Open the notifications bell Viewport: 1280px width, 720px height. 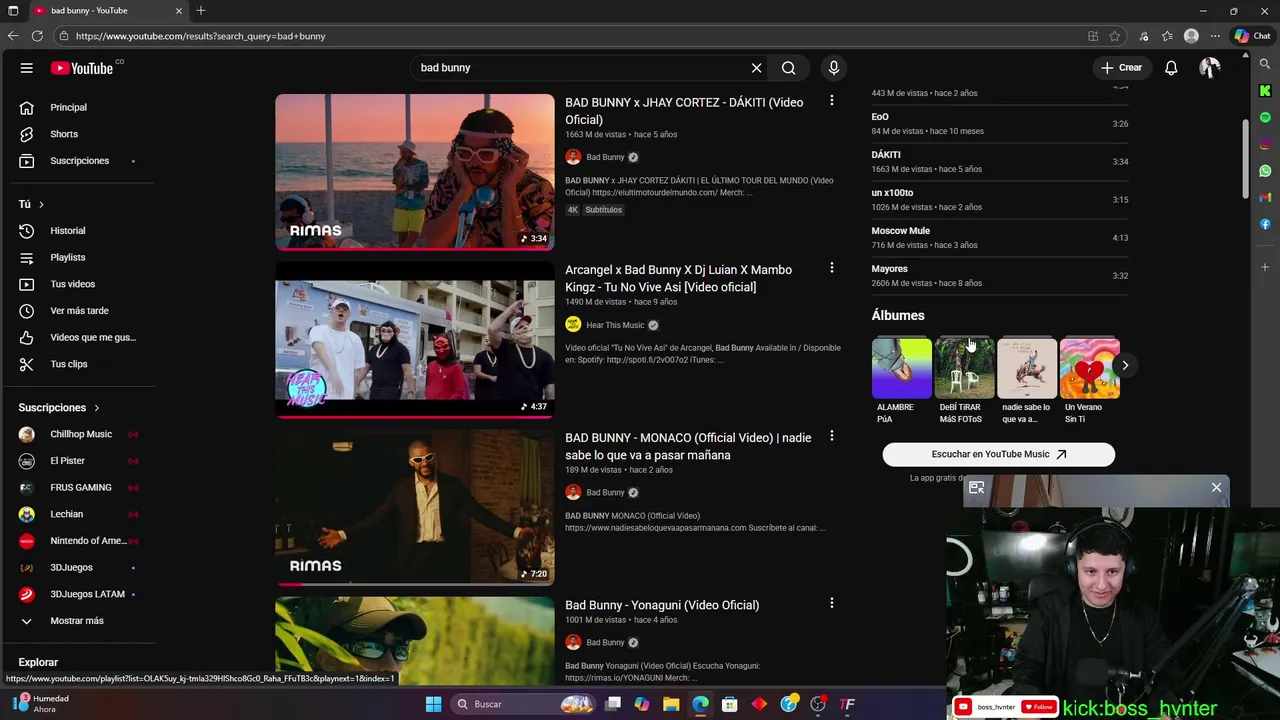point(1171,68)
